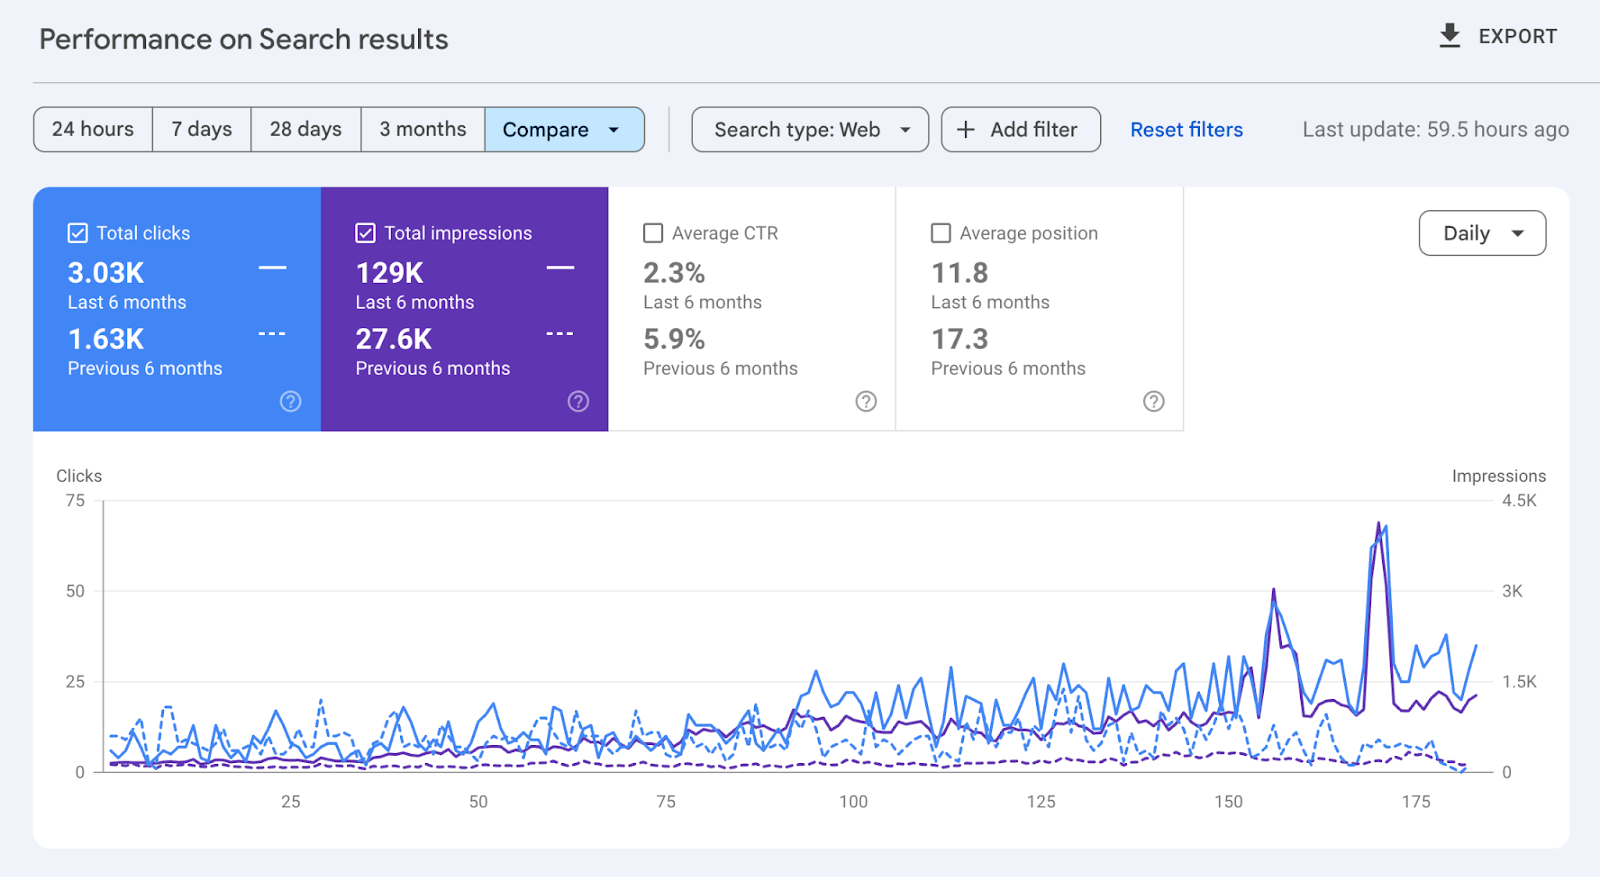Click the solid line swatch in Total clicks
The height and width of the screenshot is (877, 1600).
tap(273, 268)
